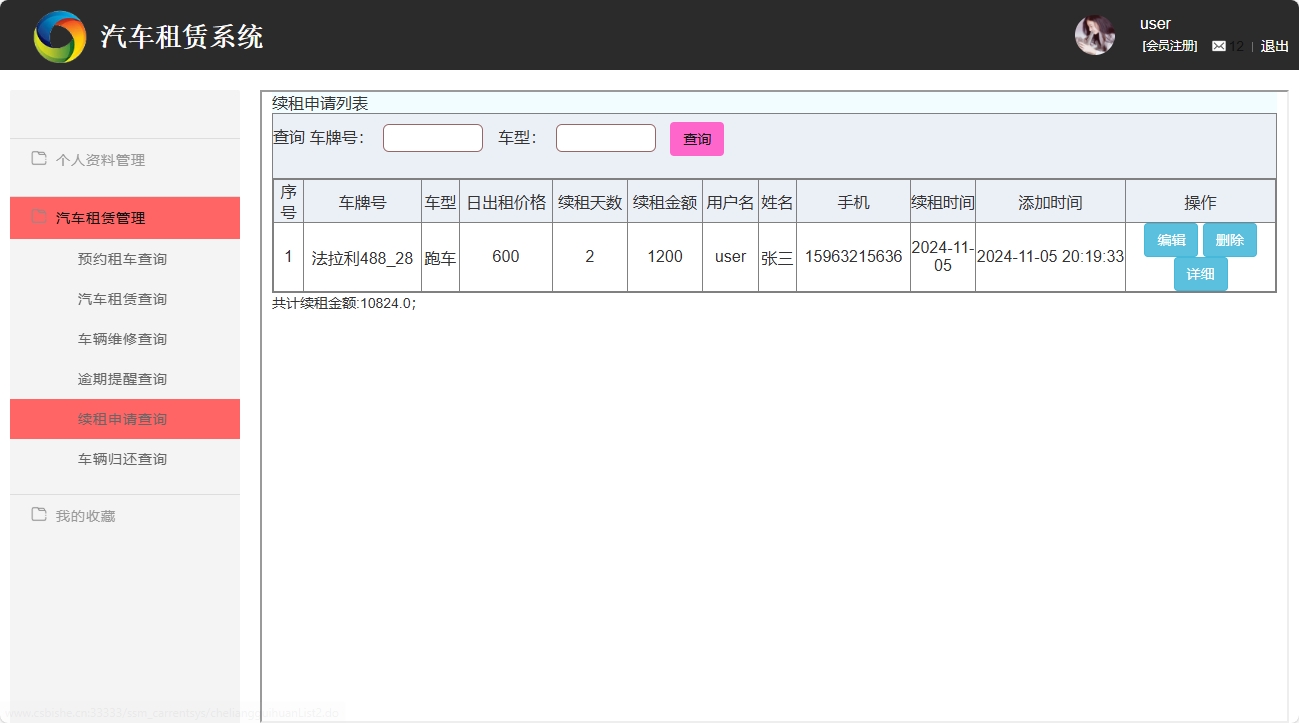Expand the 个人资料管理 menu section

pyautogui.click(x=100, y=160)
